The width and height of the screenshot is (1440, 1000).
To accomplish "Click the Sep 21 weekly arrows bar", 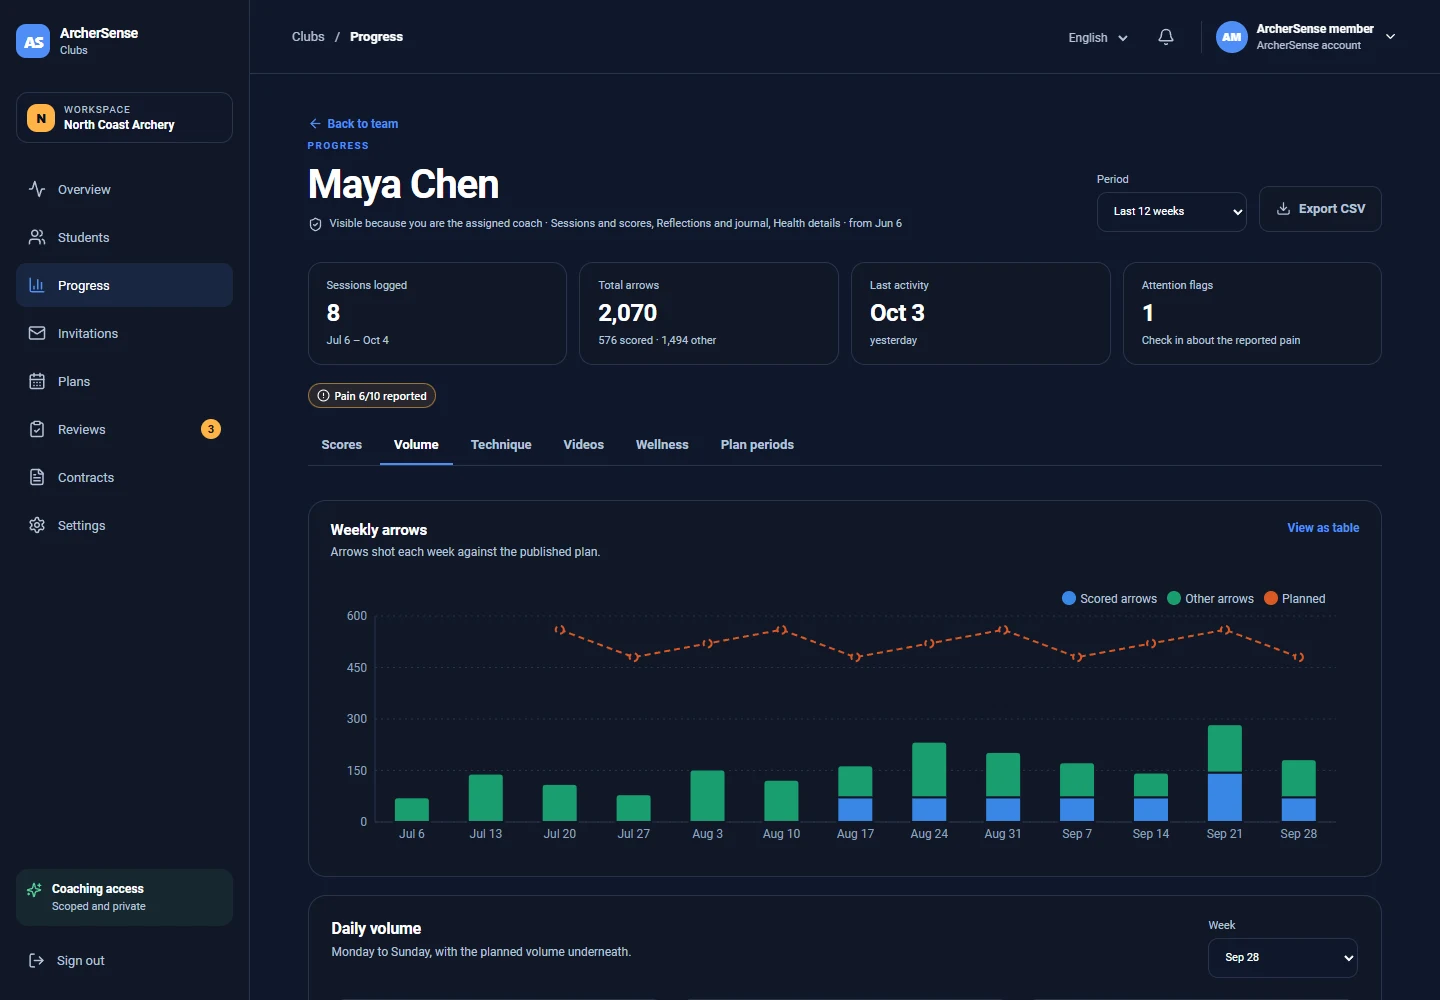I will pyautogui.click(x=1225, y=773).
